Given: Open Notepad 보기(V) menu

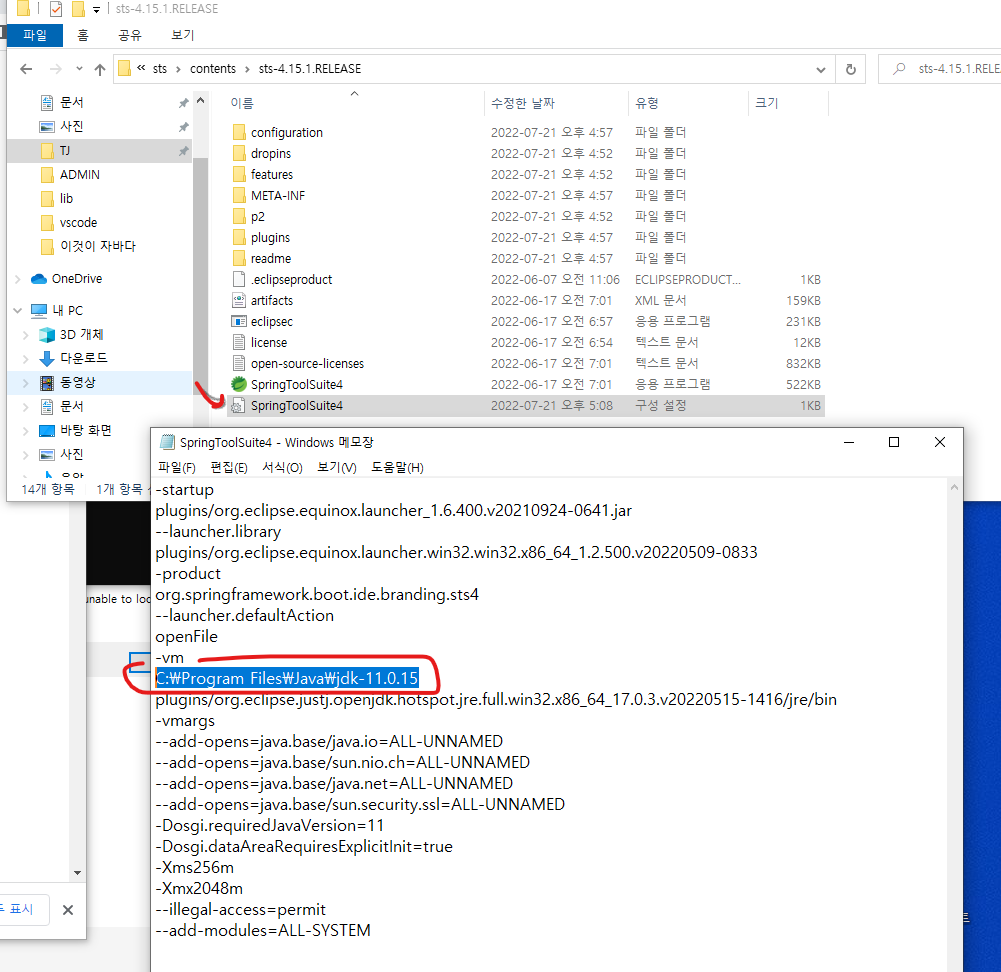Looking at the screenshot, I should 337,468.
